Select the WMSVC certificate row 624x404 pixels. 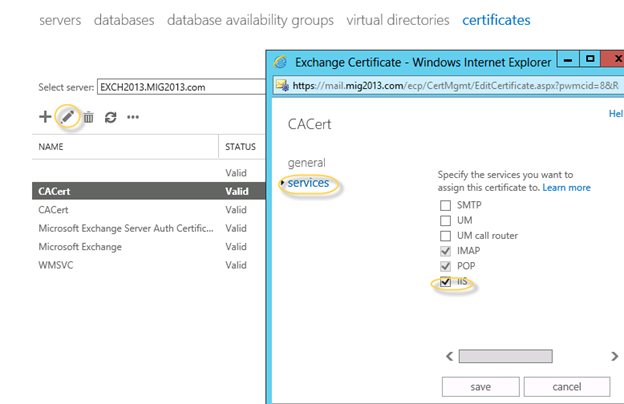[x=148, y=265]
